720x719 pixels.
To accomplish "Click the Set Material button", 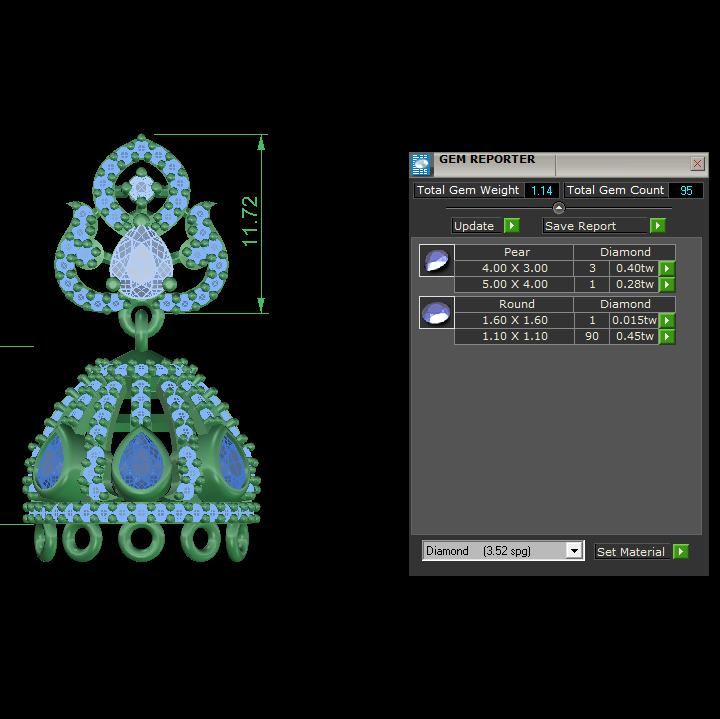I will pos(632,551).
